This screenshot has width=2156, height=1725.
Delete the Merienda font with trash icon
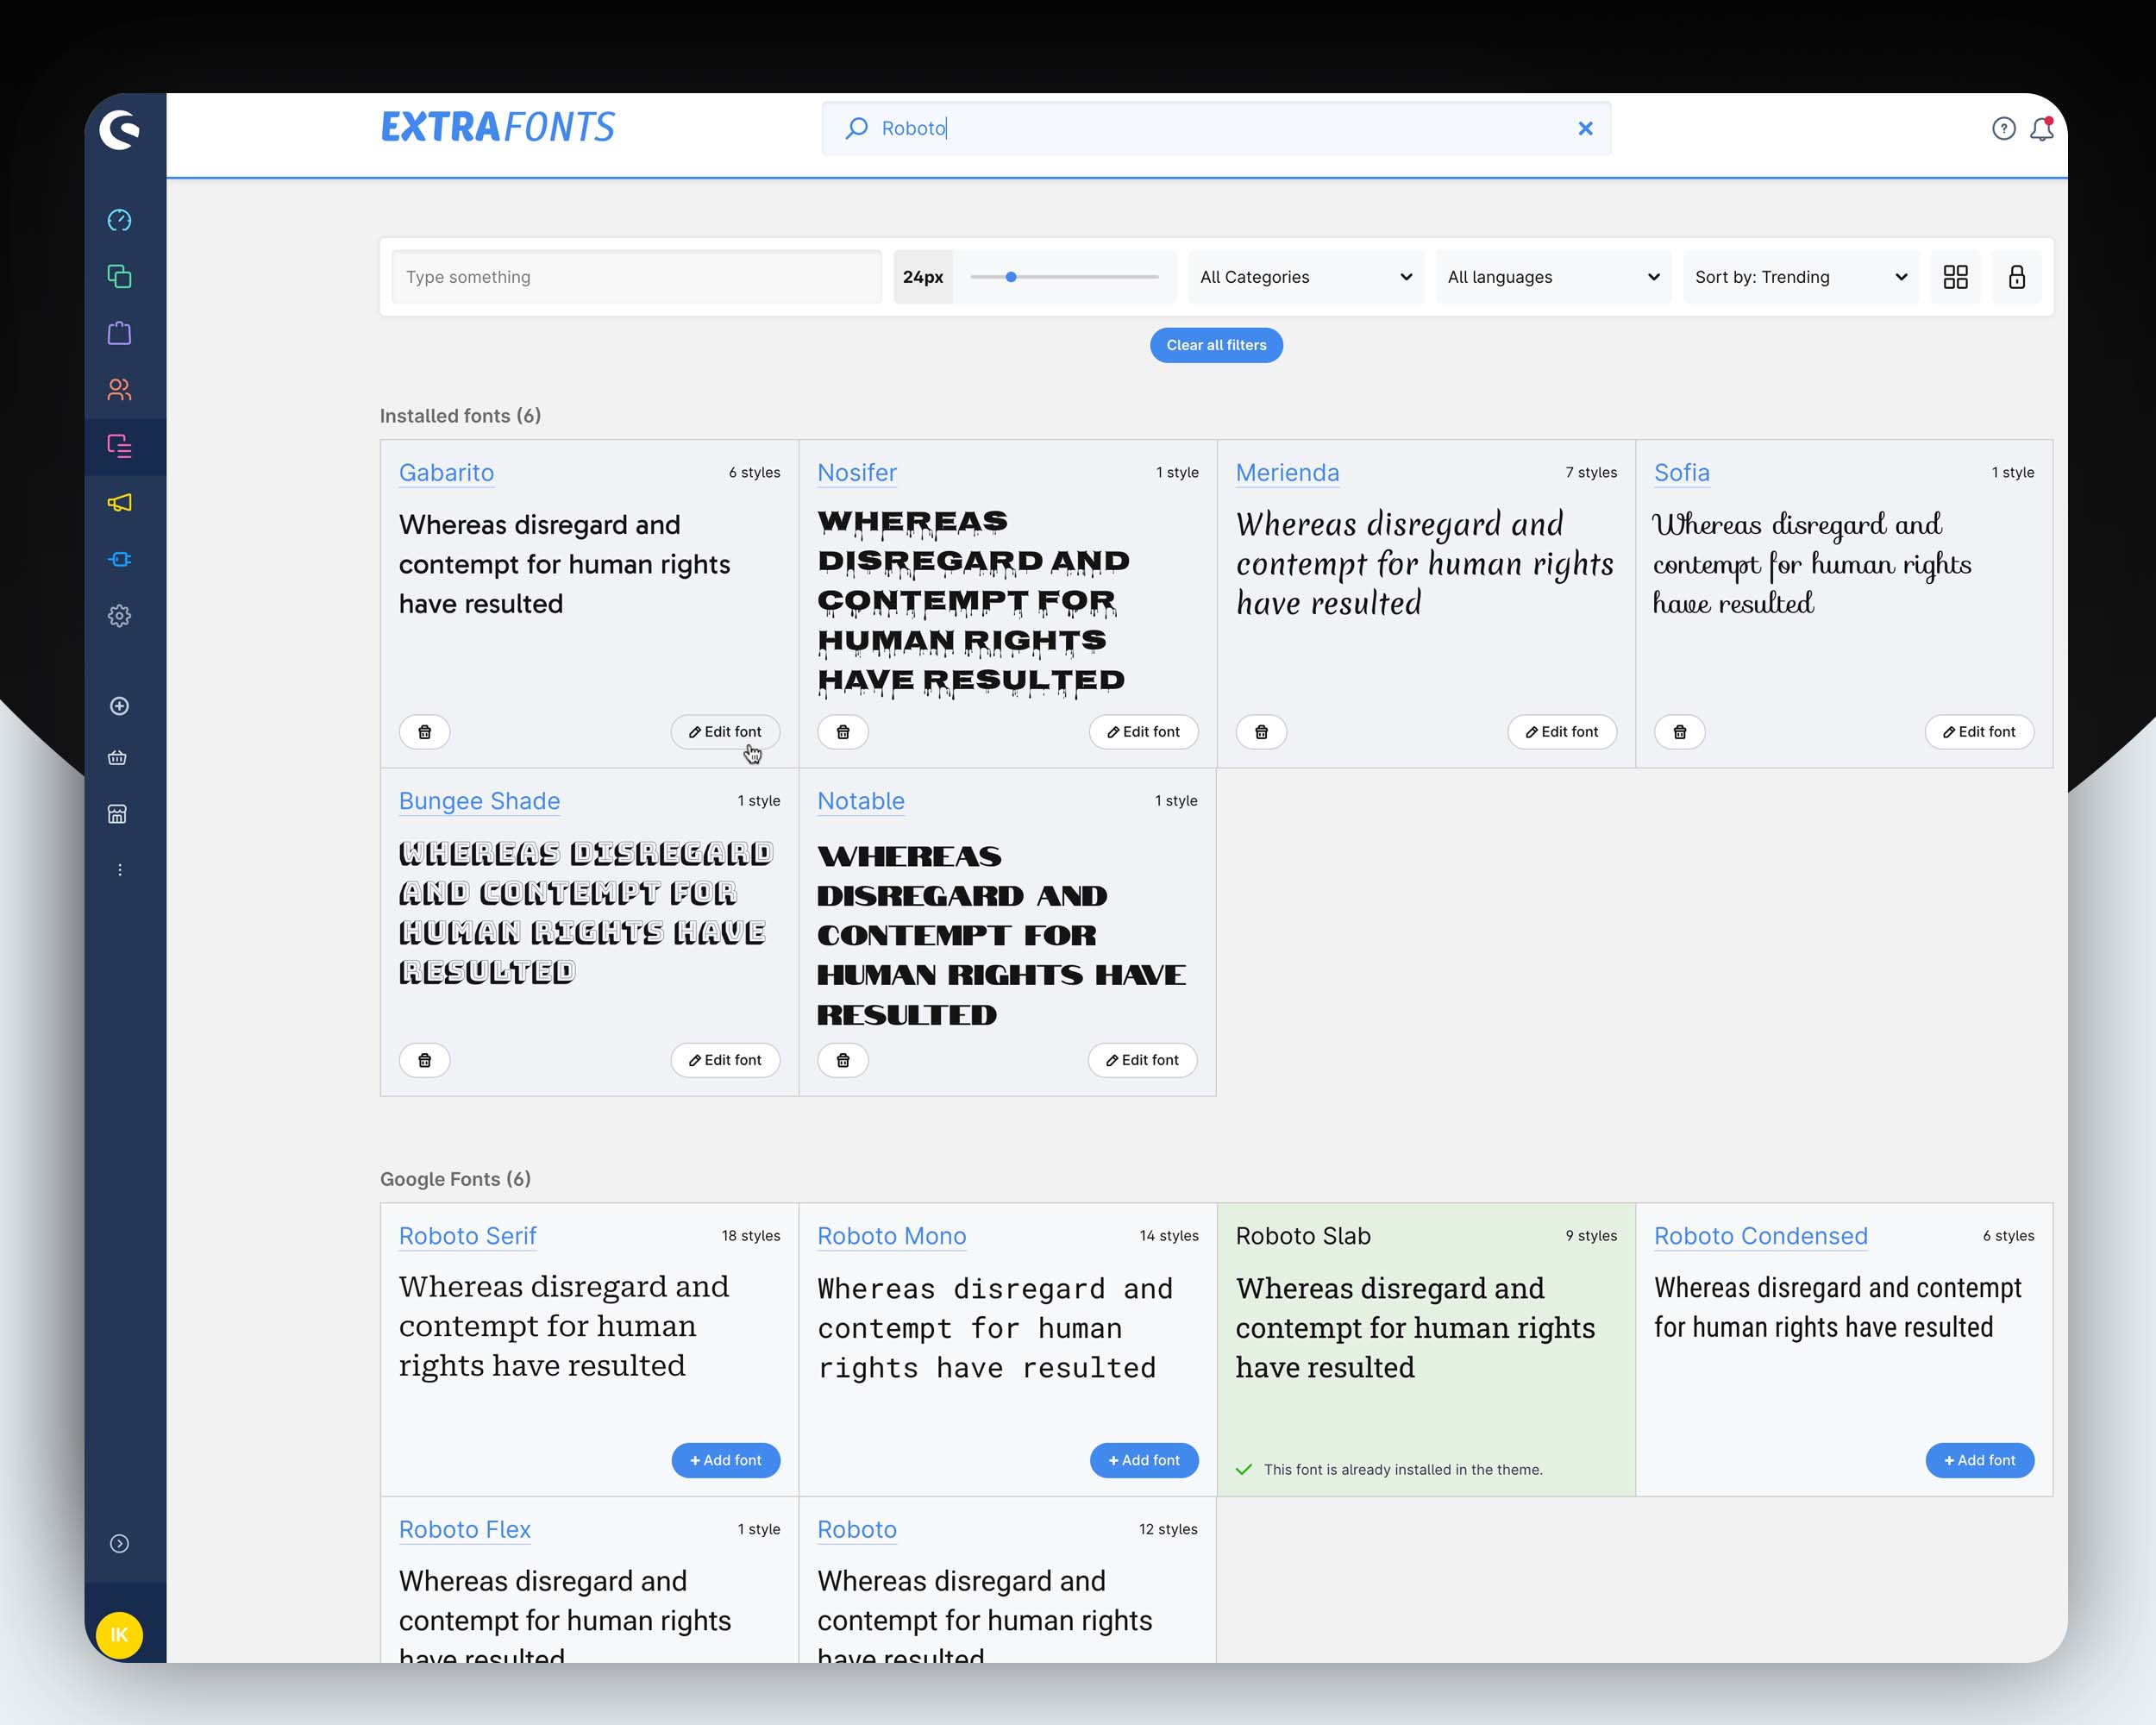[1261, 732]
